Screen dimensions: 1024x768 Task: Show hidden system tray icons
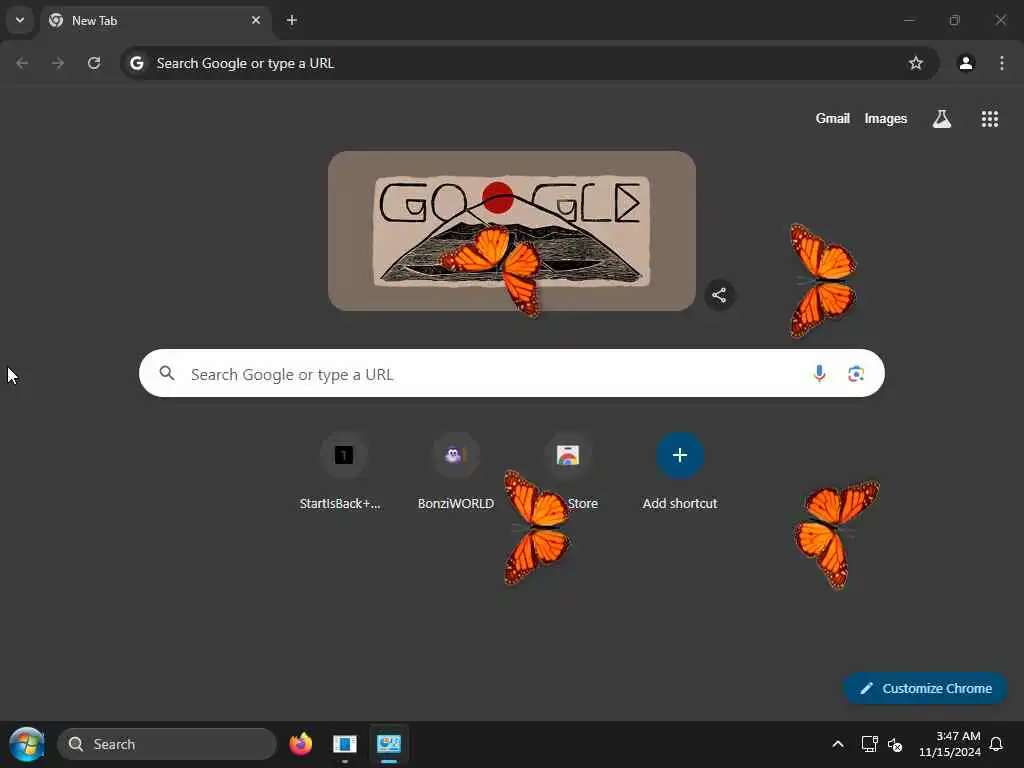click(x=838, y=744)
